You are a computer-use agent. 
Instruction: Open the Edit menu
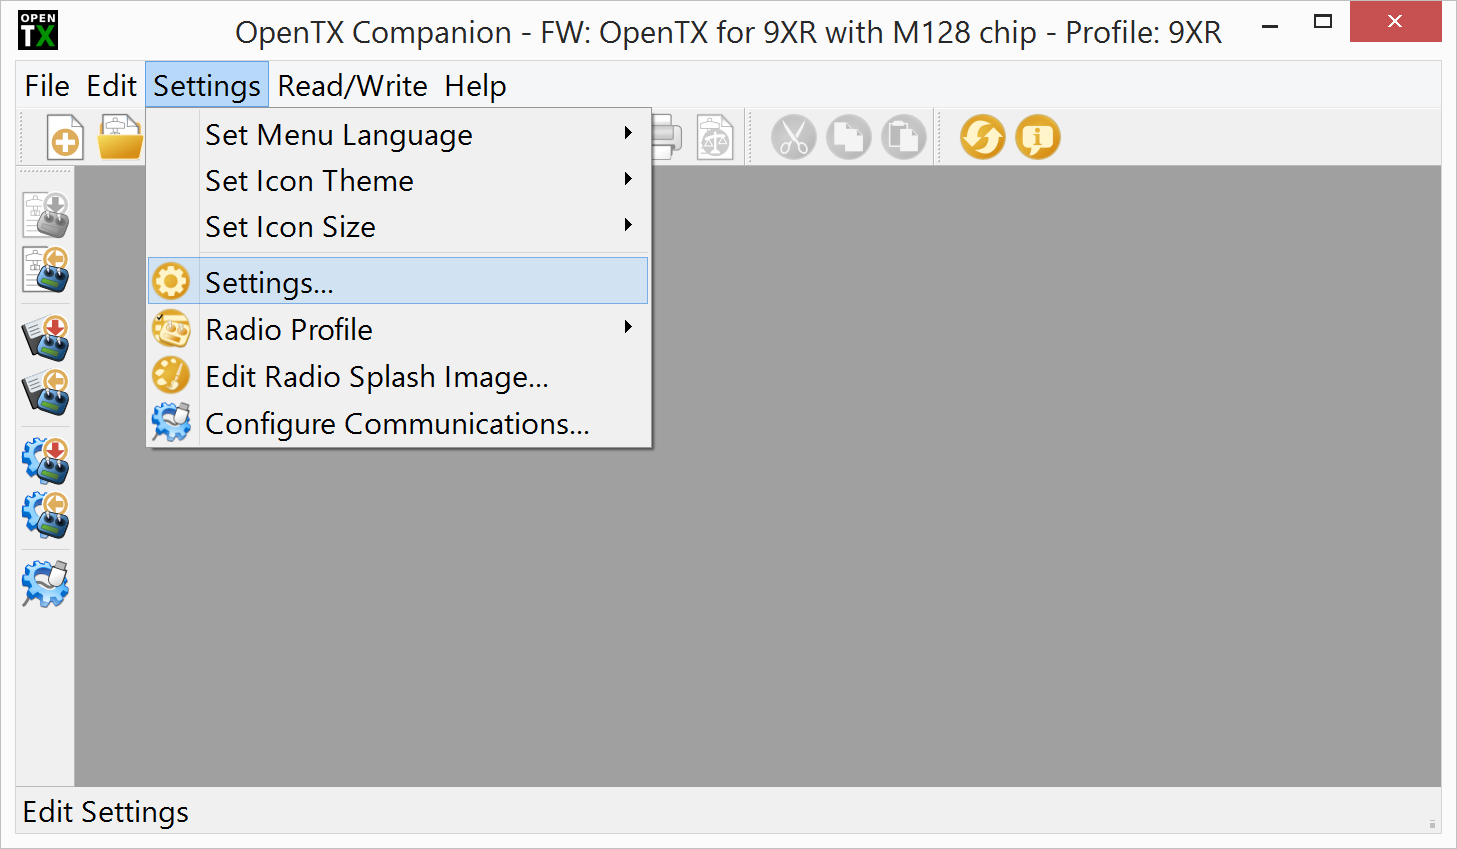coord(111,86)
